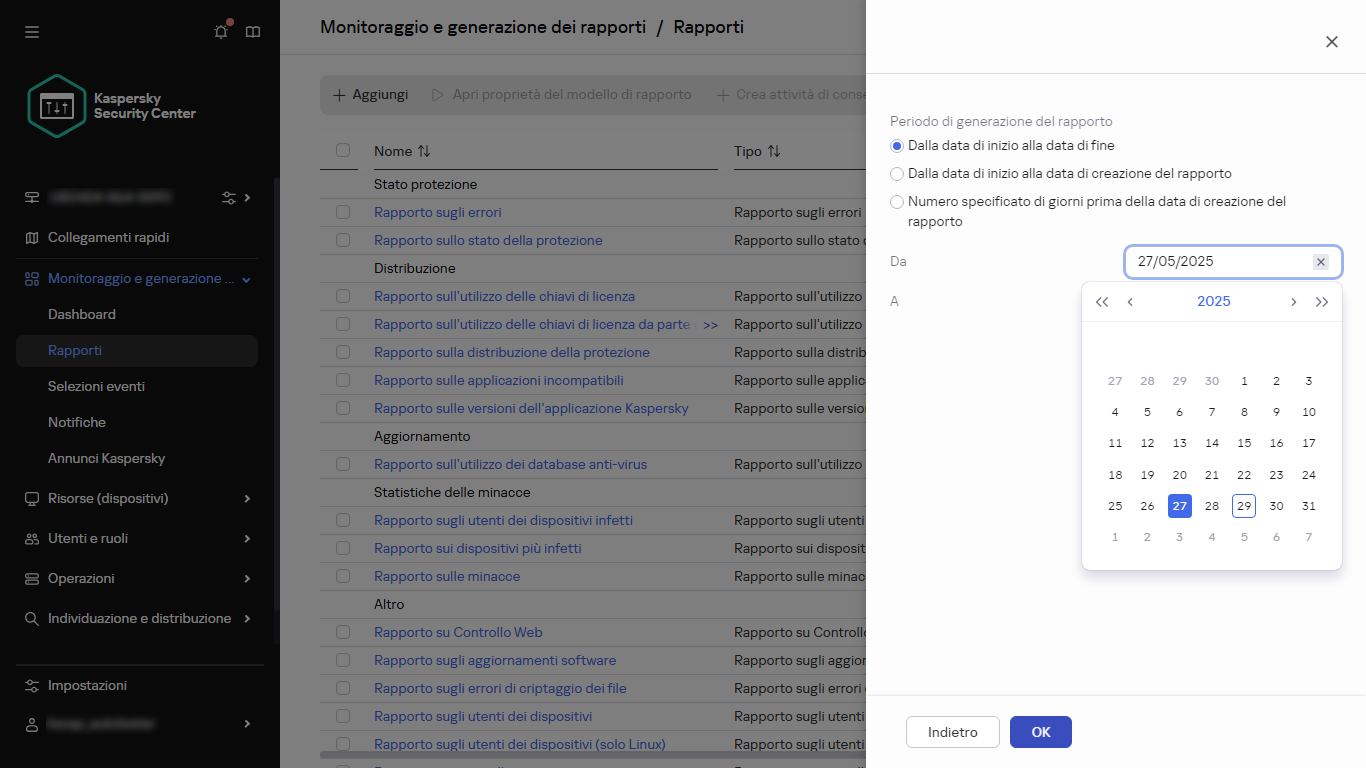Image resolution: width=1366 pixels, height=768 pixels.
Task: Select day 15 in the calendar
Action: pos(1244,443)
